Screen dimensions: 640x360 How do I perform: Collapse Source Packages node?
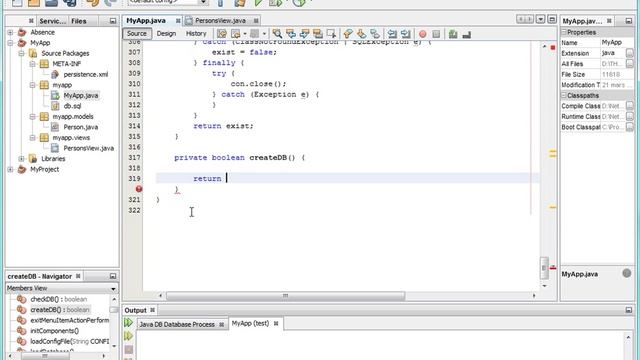[x=21, y=53]
